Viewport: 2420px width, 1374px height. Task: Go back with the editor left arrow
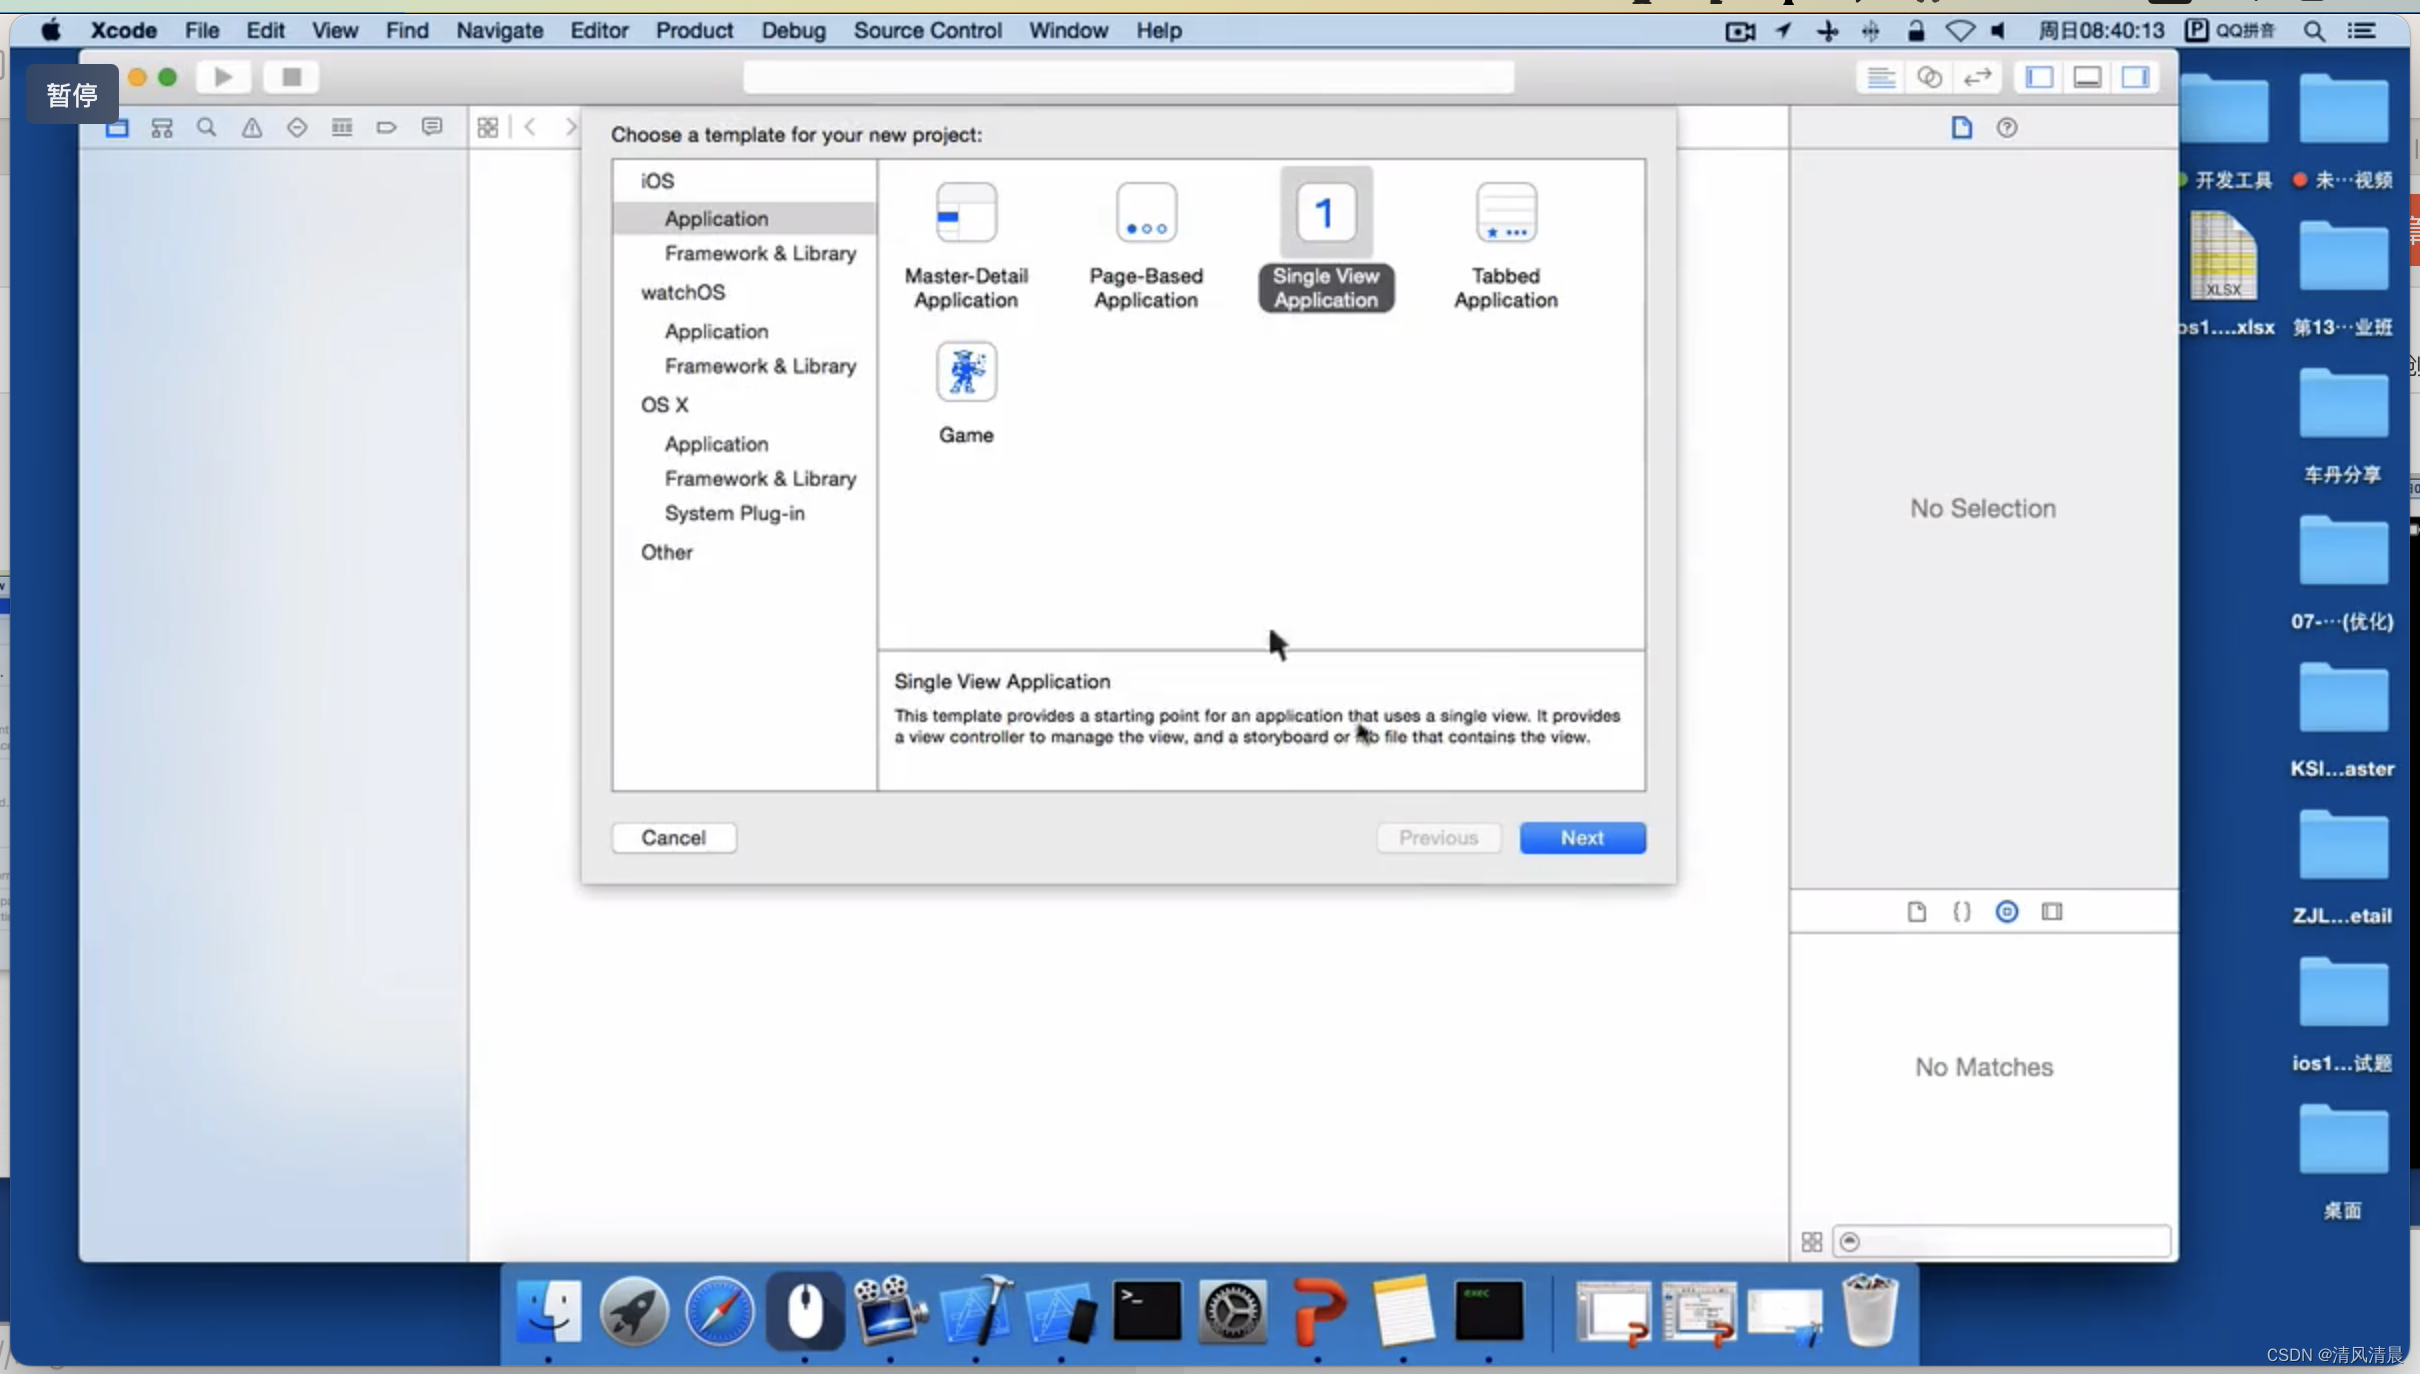point(530,127)
